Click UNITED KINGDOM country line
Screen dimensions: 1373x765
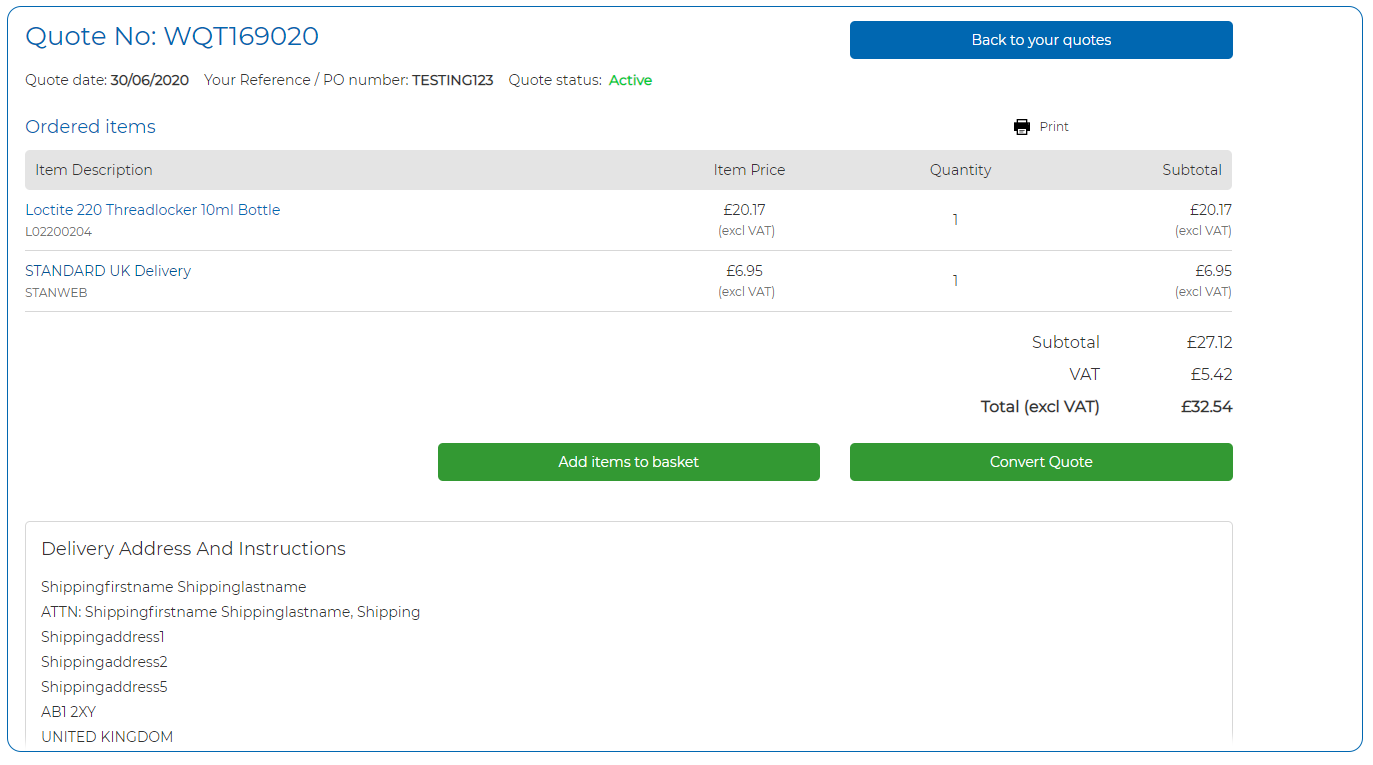(x=107, y=737)
